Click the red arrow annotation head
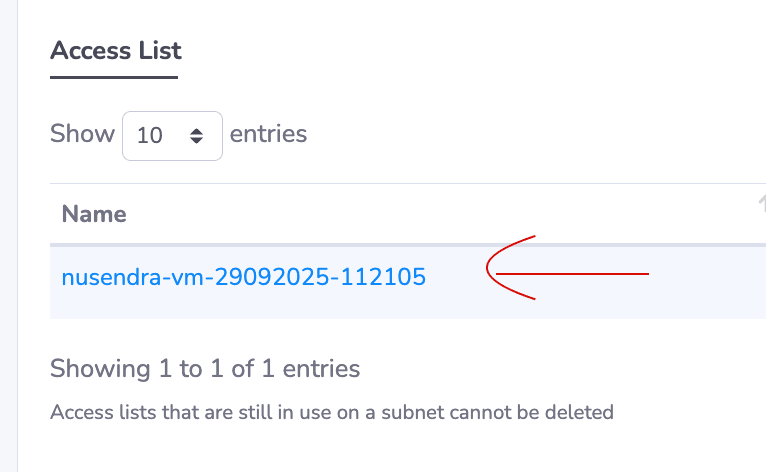The height and width of the screenshot is (472, 766). click(x=493, y=270)
